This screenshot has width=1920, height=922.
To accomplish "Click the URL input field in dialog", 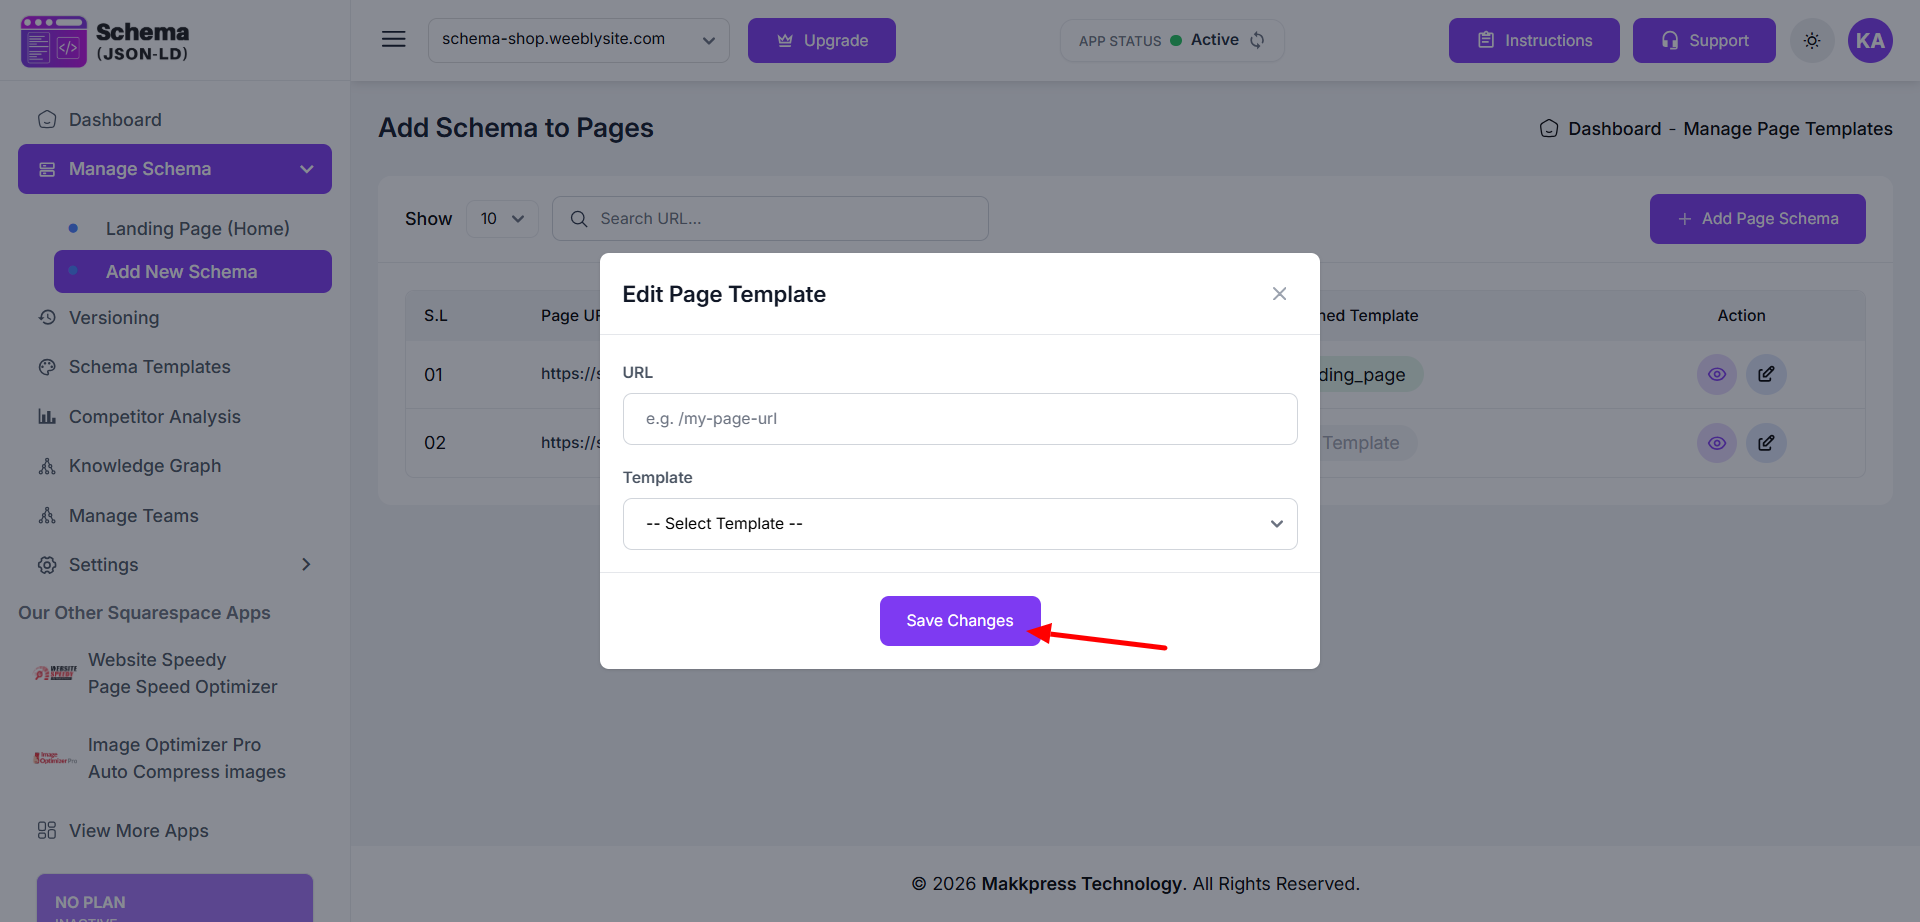I will pyautogui.click(x=959, y=419).
